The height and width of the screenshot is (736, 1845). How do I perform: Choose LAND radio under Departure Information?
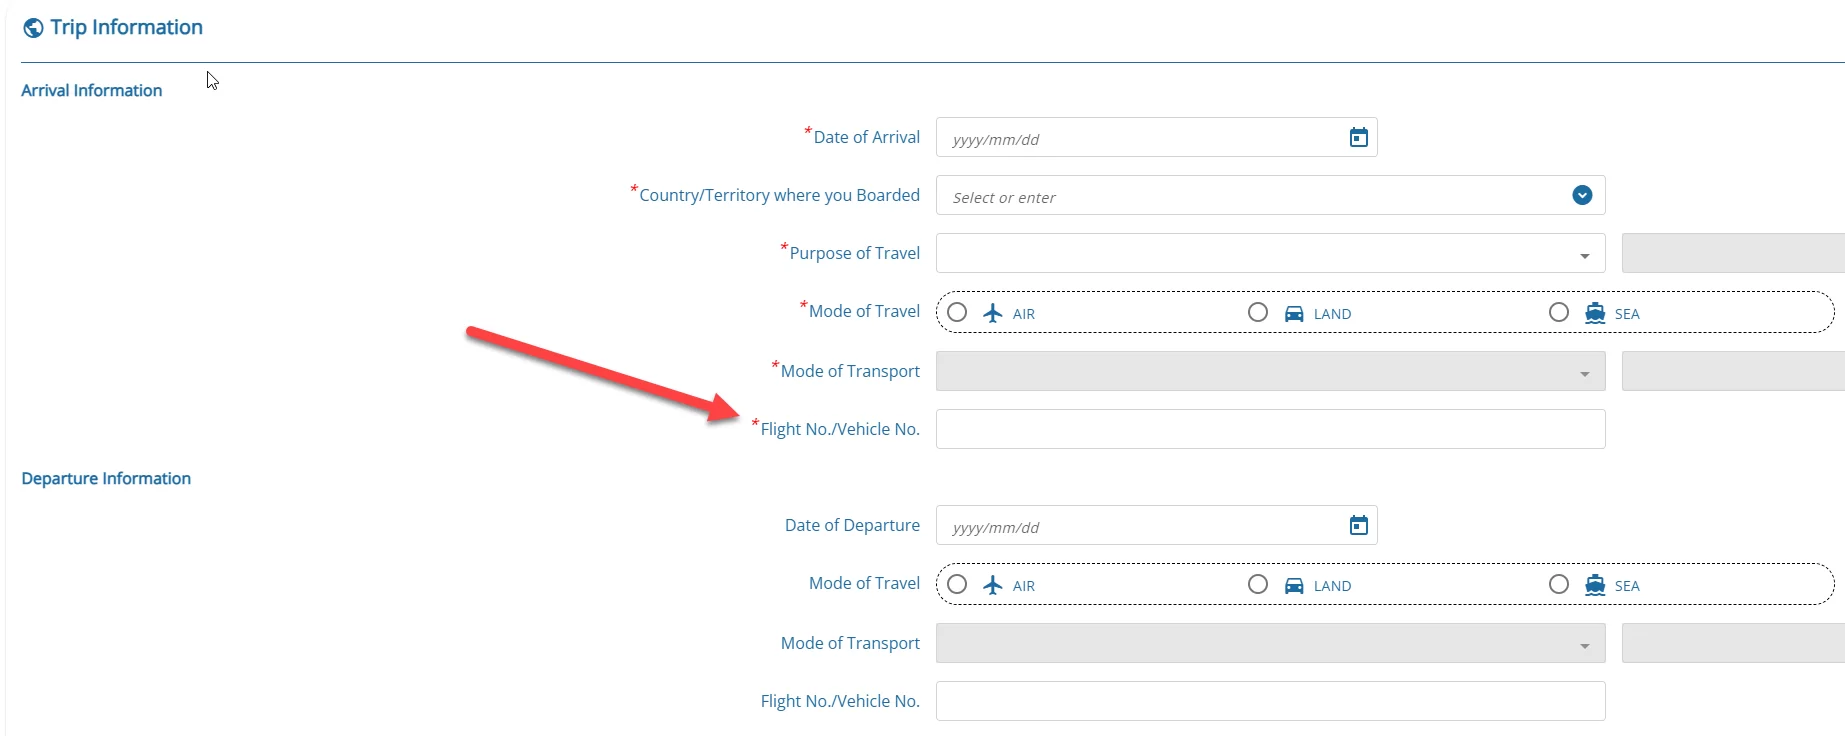[x=1258, y=584]
